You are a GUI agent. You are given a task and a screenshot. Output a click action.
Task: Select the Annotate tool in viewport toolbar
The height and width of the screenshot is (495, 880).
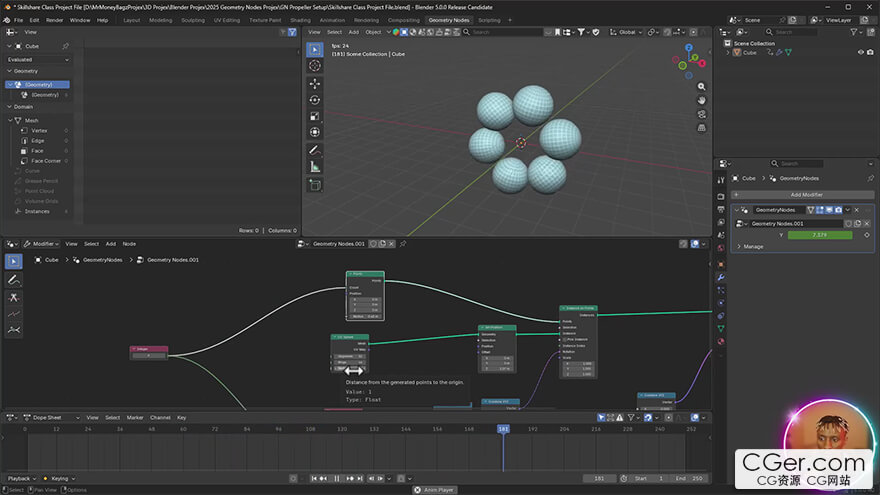[x=315, y=150]
